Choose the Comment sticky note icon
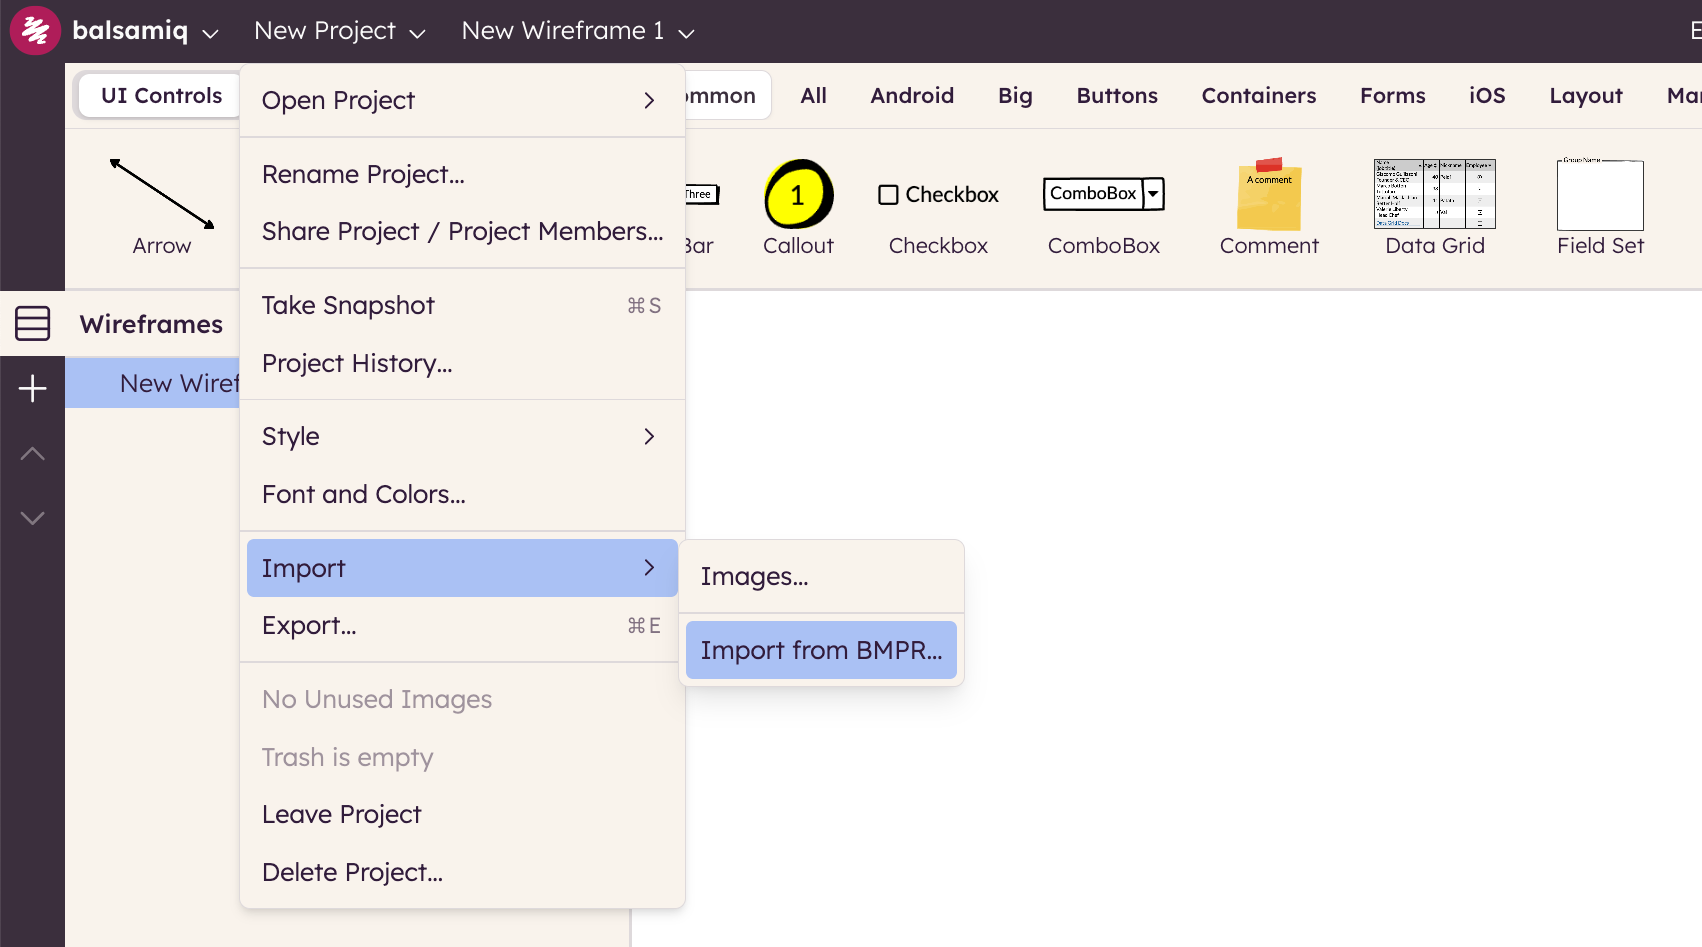 tap(1268, 194)
